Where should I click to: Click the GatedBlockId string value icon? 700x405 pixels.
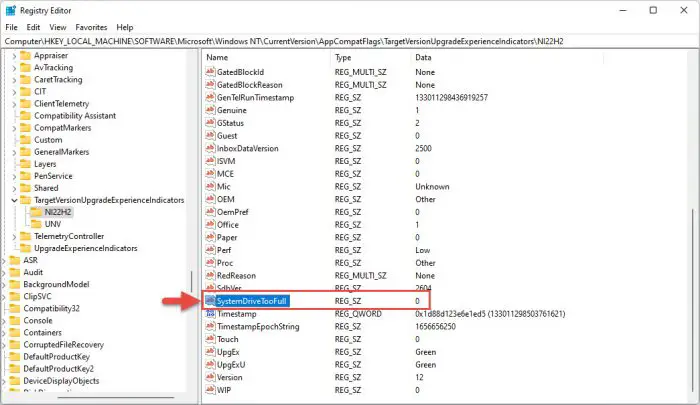[210, 72]
